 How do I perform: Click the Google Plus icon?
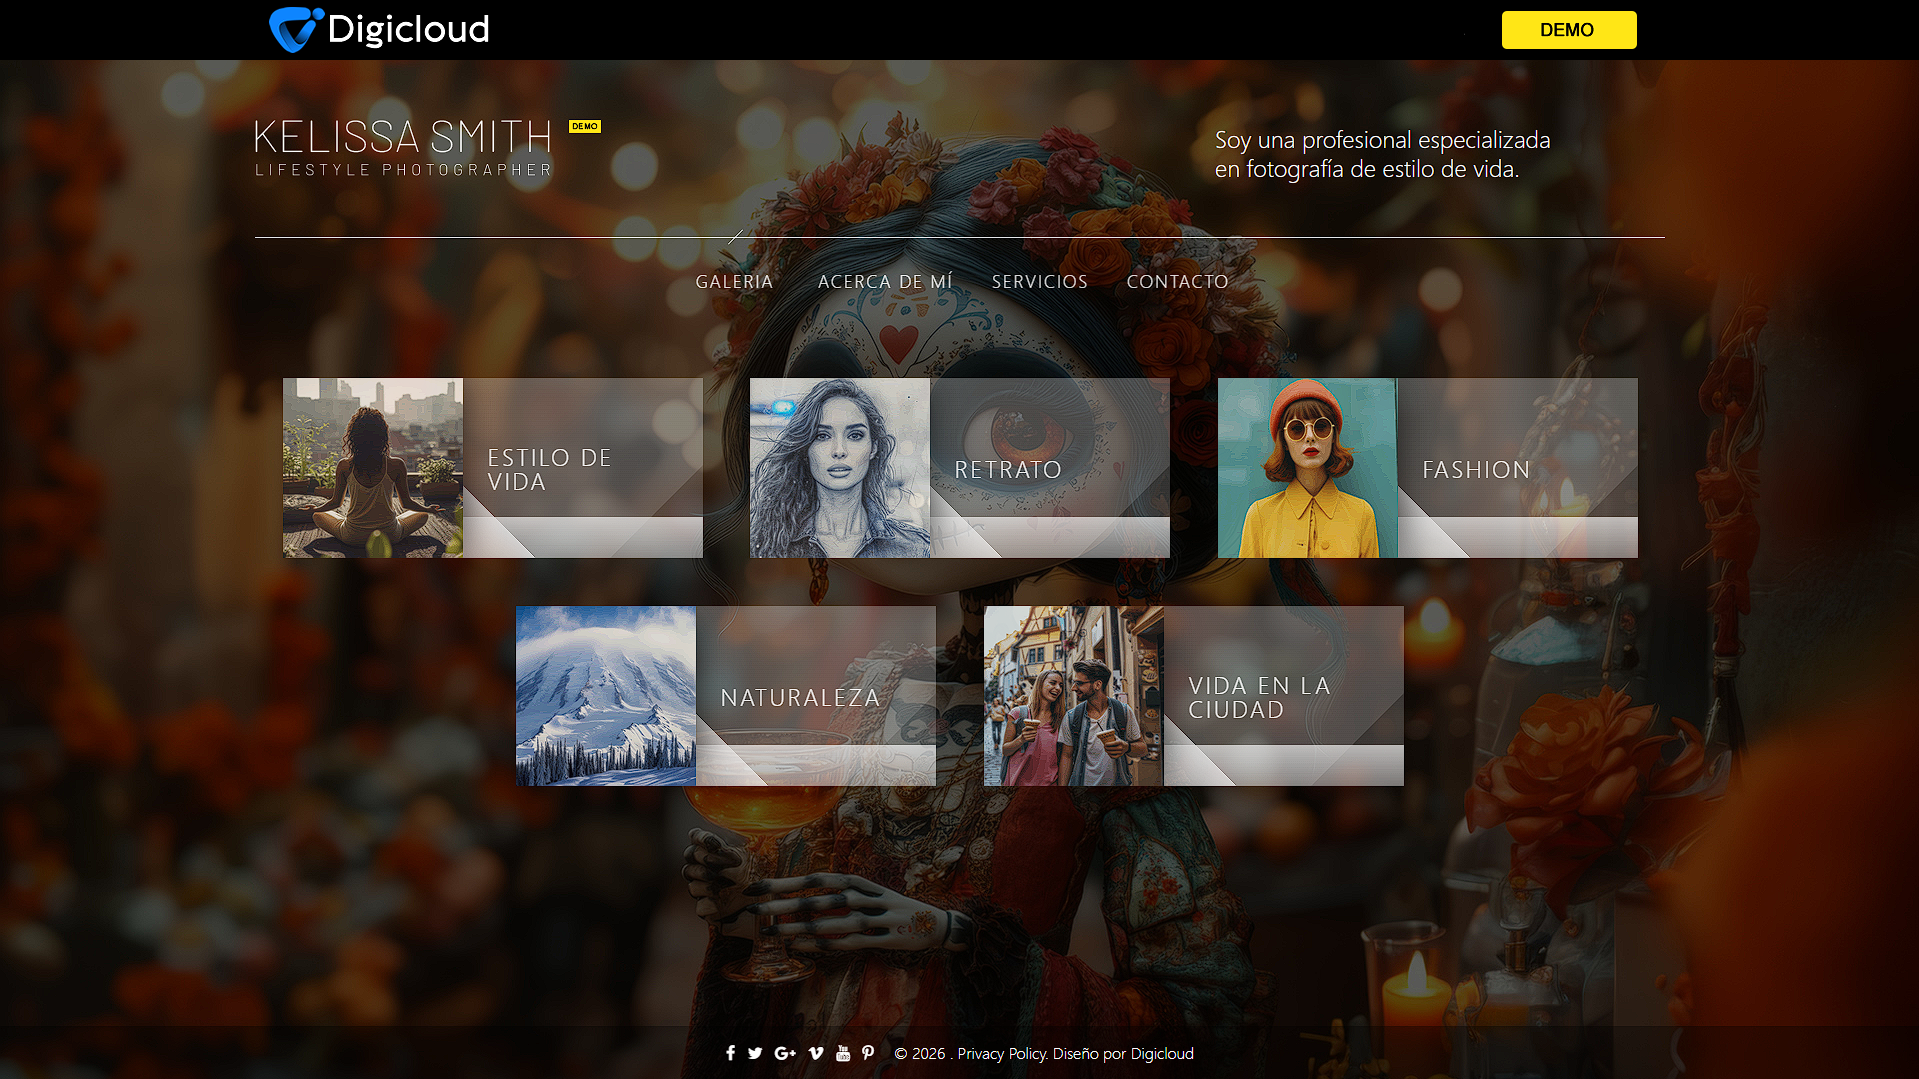[x=785, y=1053]
